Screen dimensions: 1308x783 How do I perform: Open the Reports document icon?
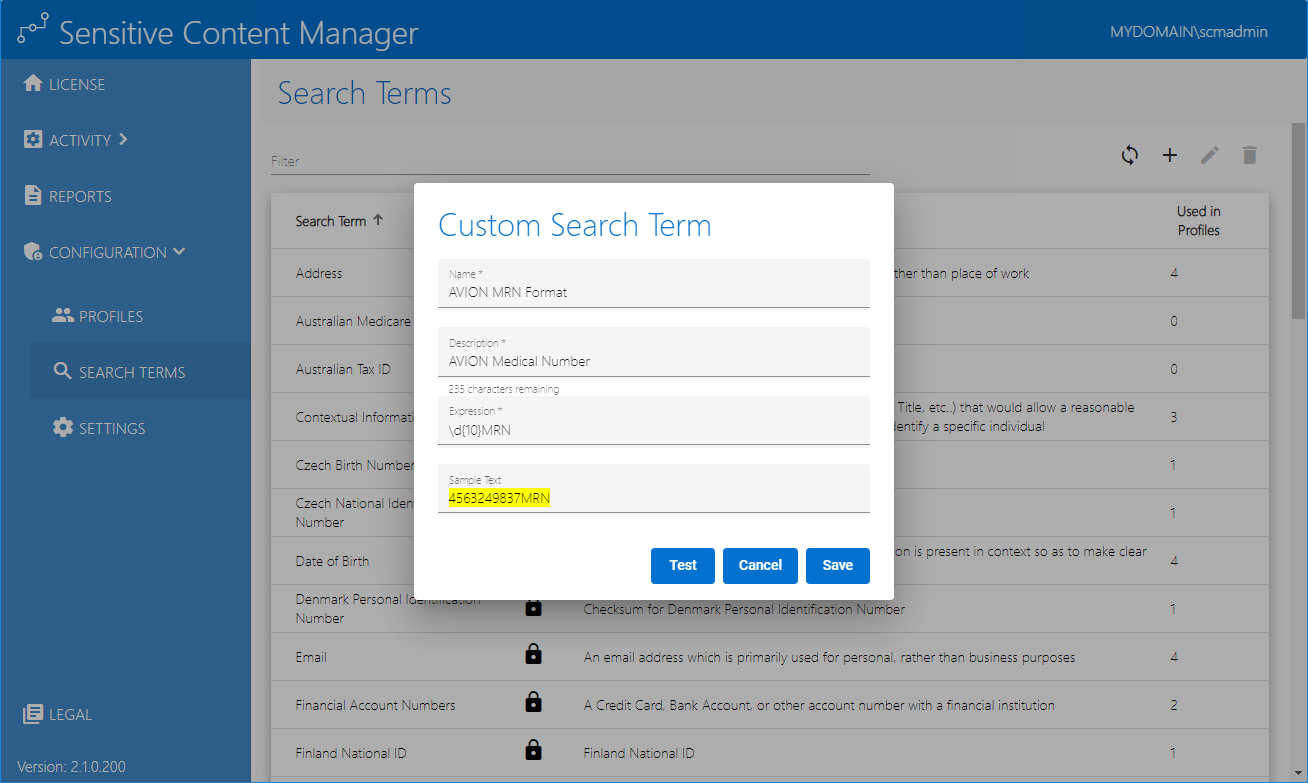coord(33,196)
